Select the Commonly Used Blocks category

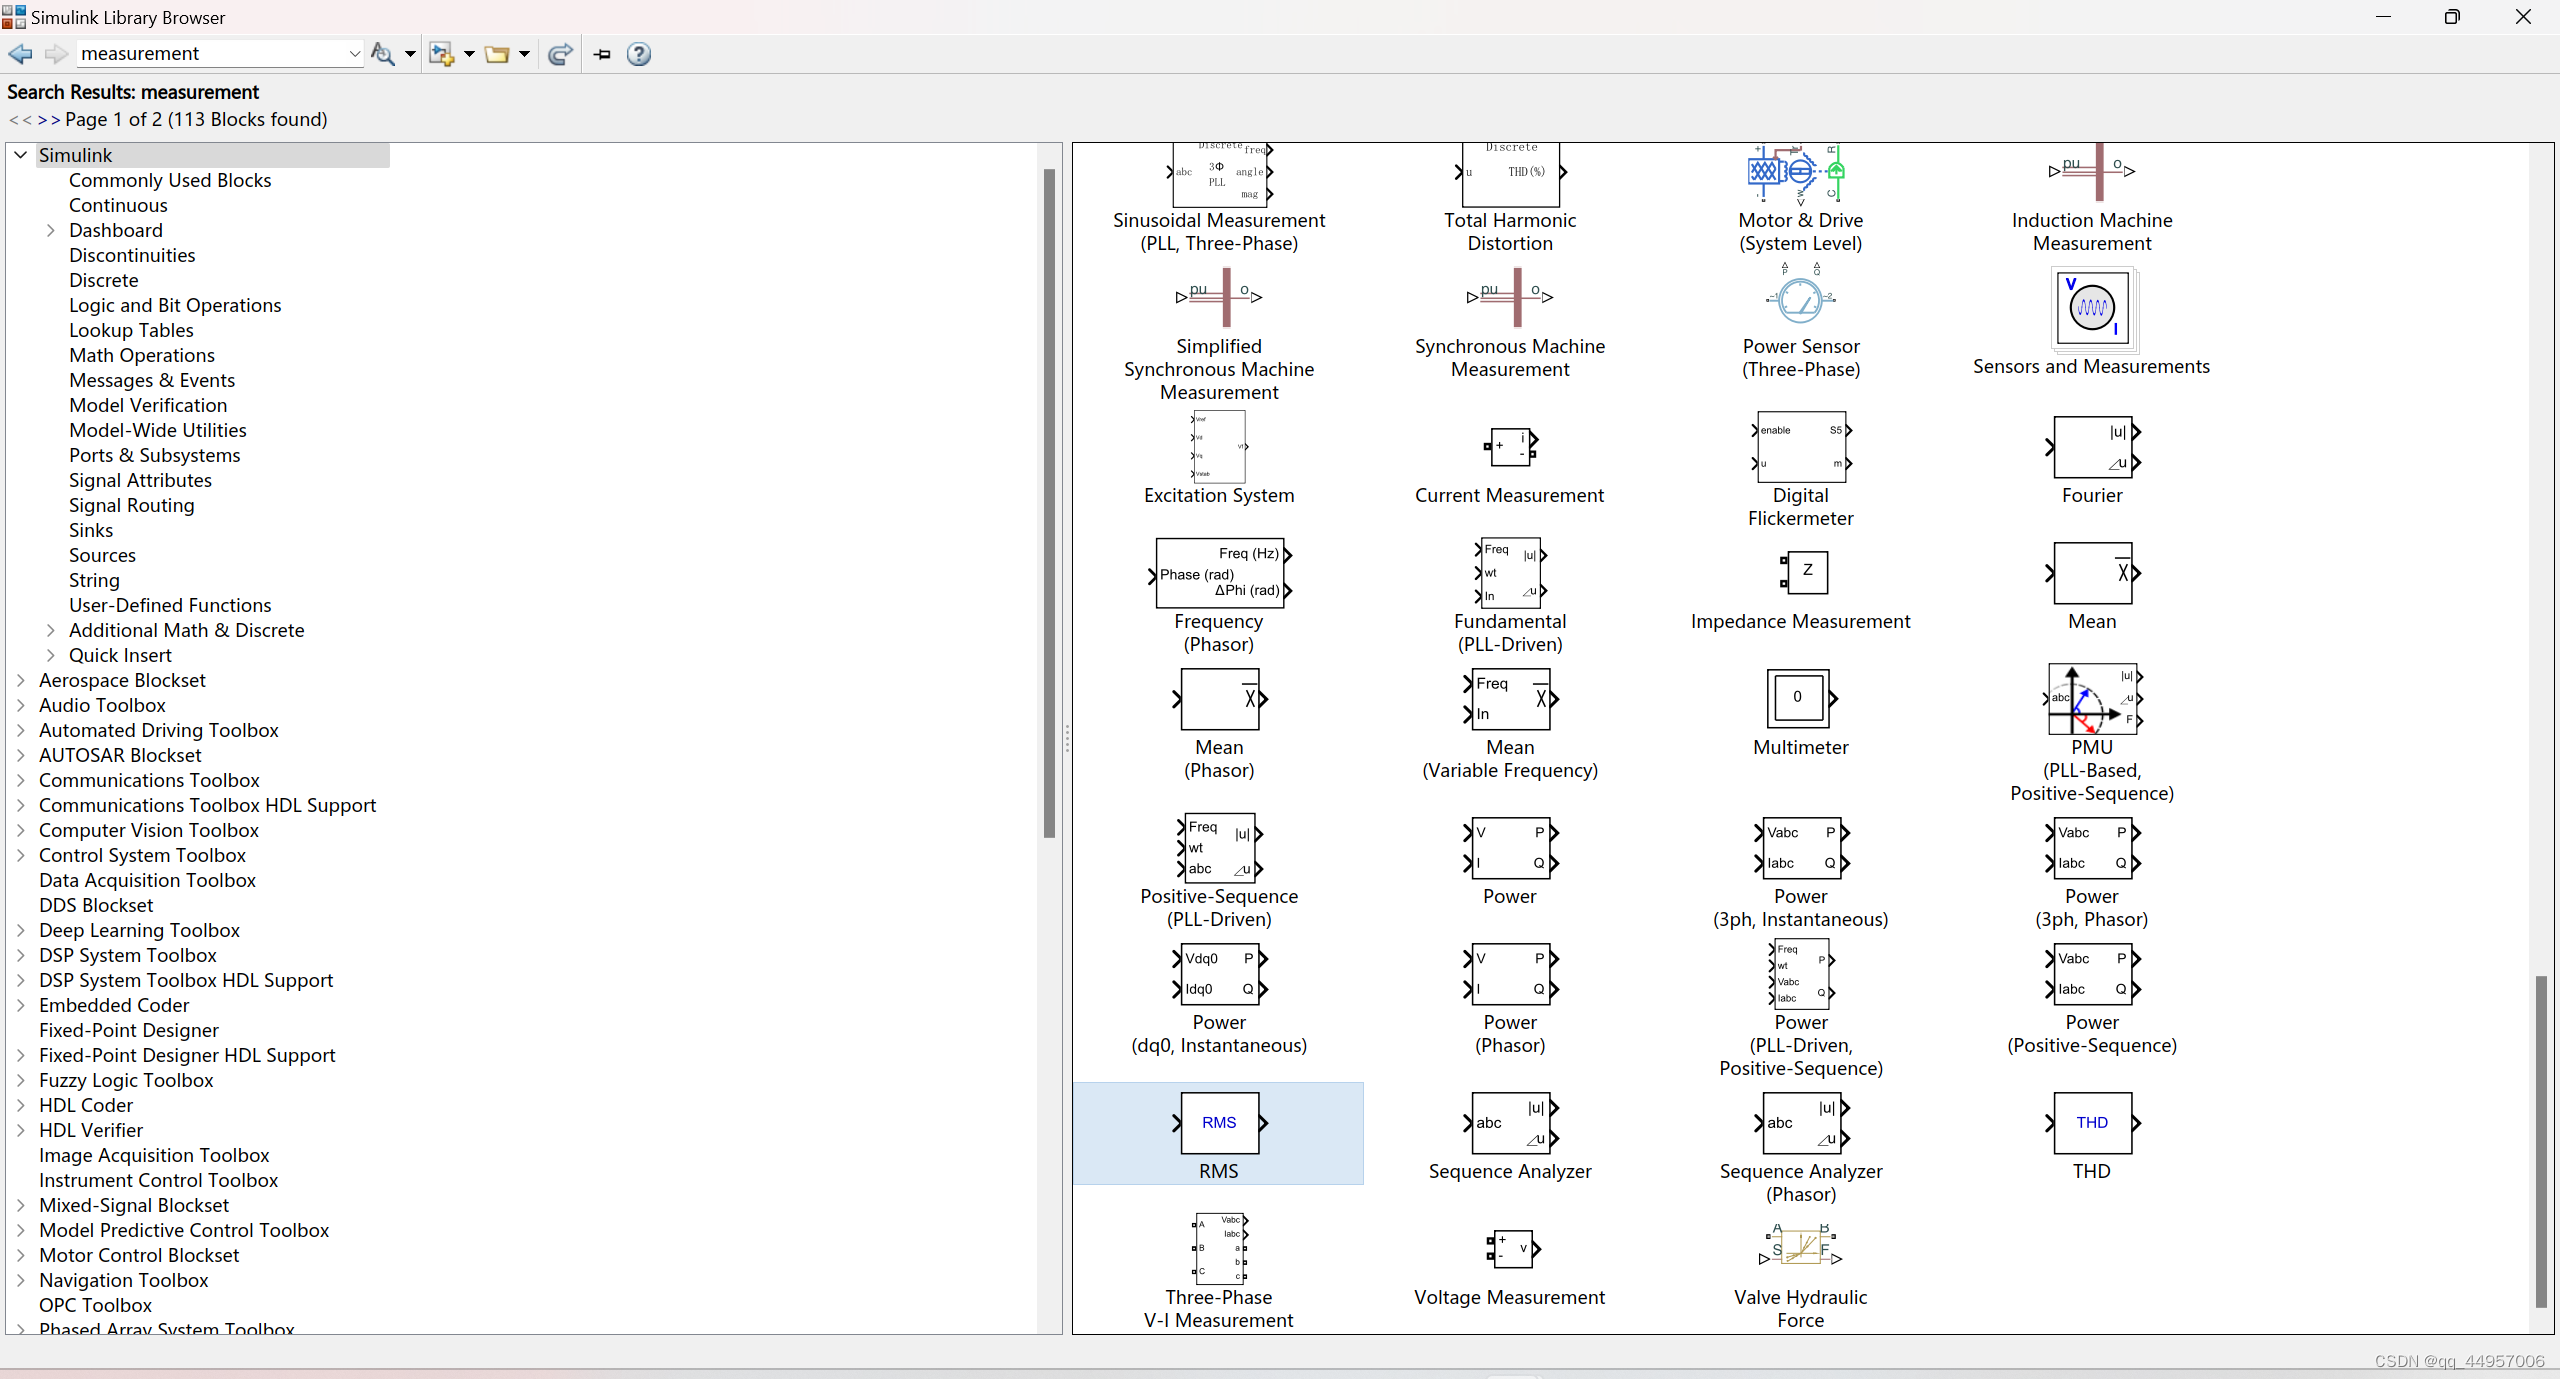[x=170, y=180]
